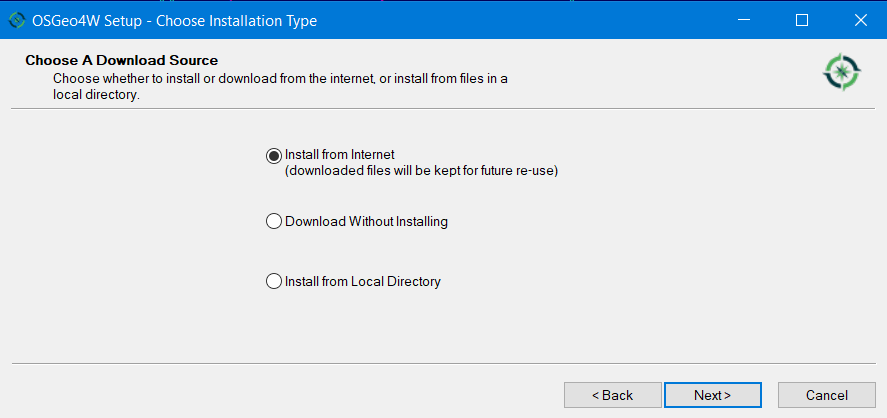Pick the Install from Local Directory radio circle
This screenshot has width=887, height=418.
274,282
